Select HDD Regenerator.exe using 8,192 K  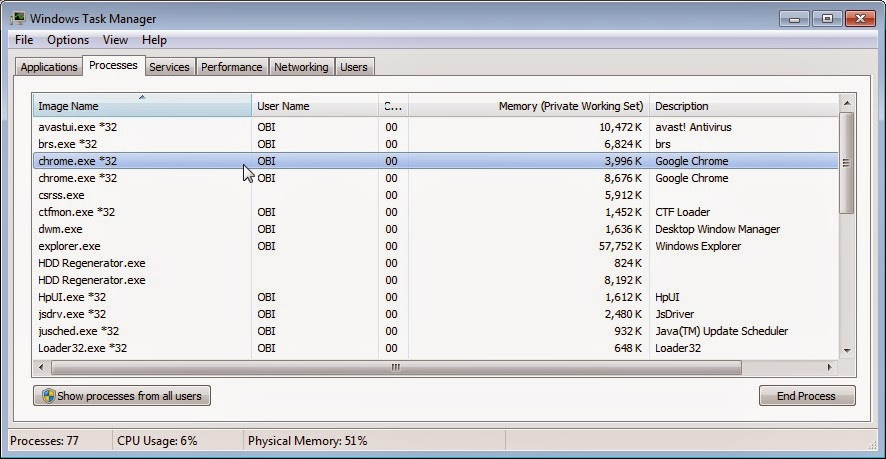click(x=436, y=280)
